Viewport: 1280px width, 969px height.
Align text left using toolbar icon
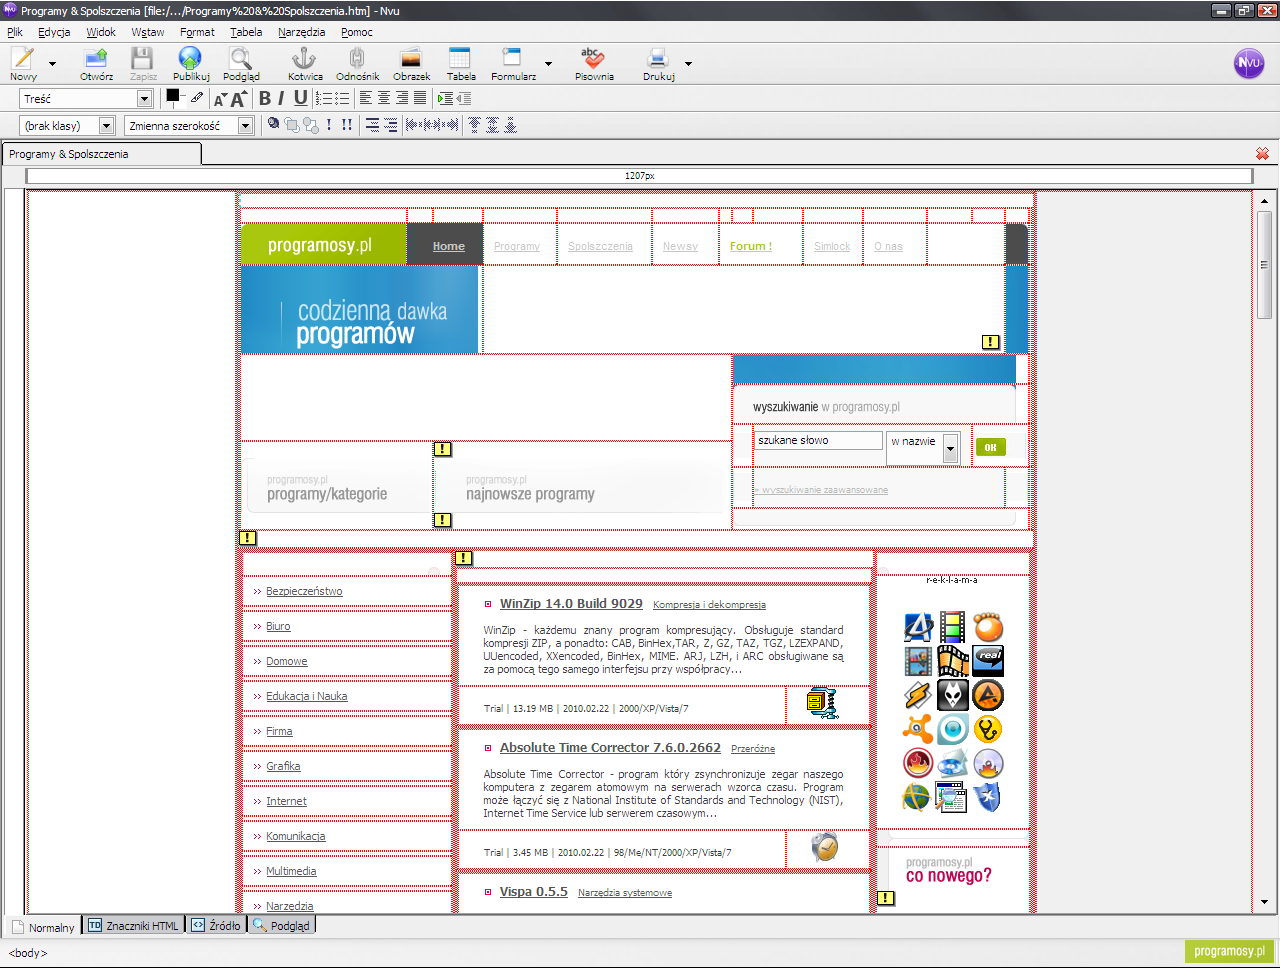point(365,98)
